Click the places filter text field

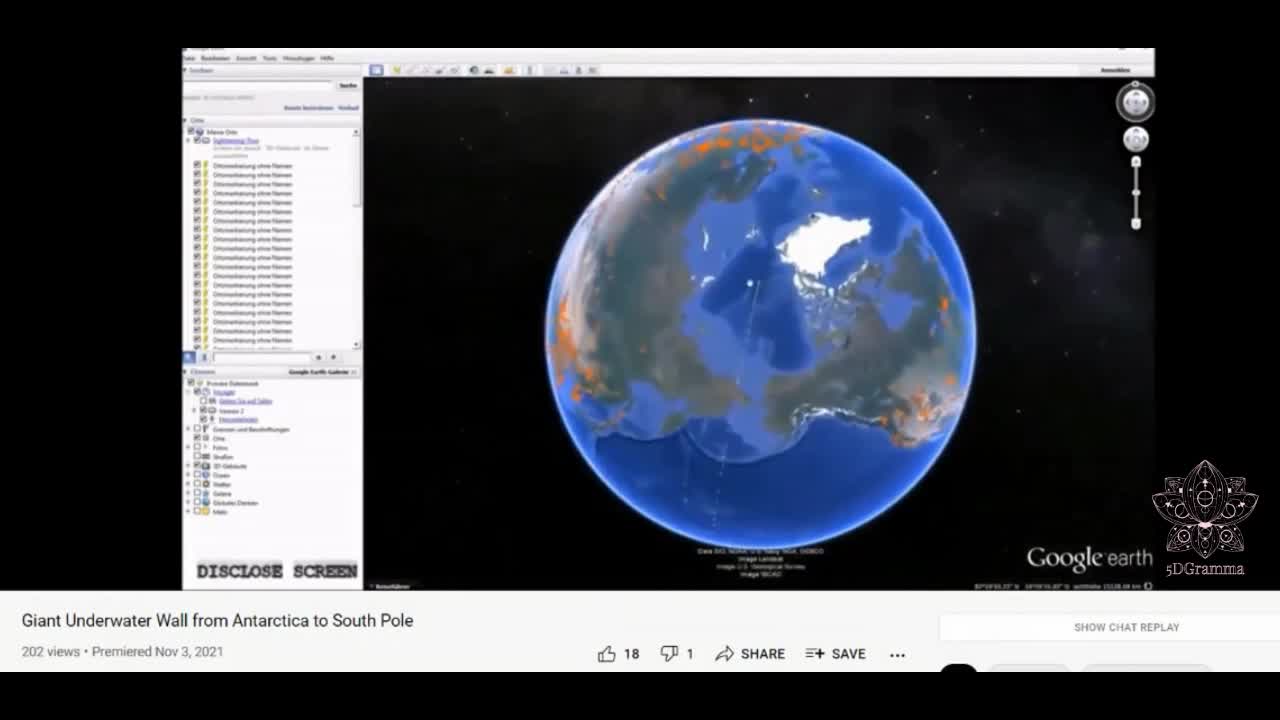click(x=262, y=357)
